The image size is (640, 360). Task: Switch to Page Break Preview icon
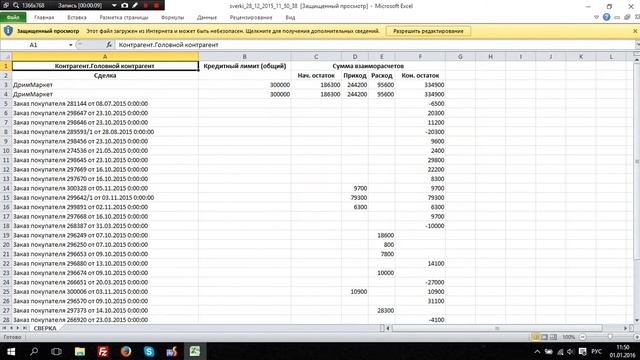[553, 337]
